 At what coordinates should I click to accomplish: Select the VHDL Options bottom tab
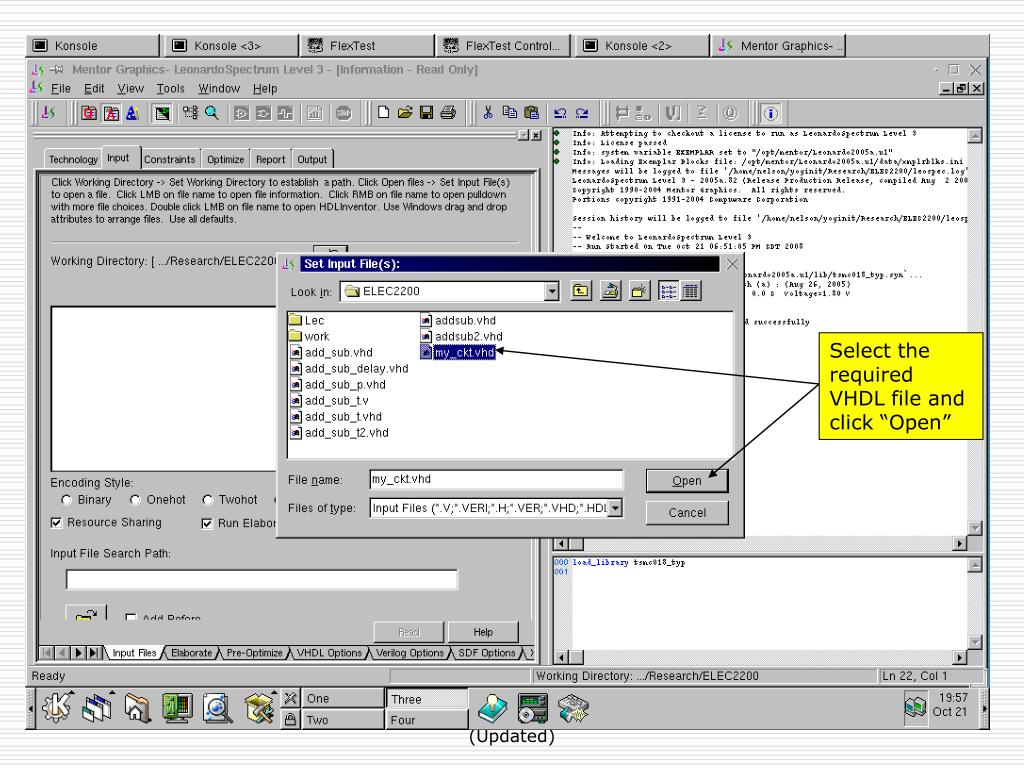329,652
